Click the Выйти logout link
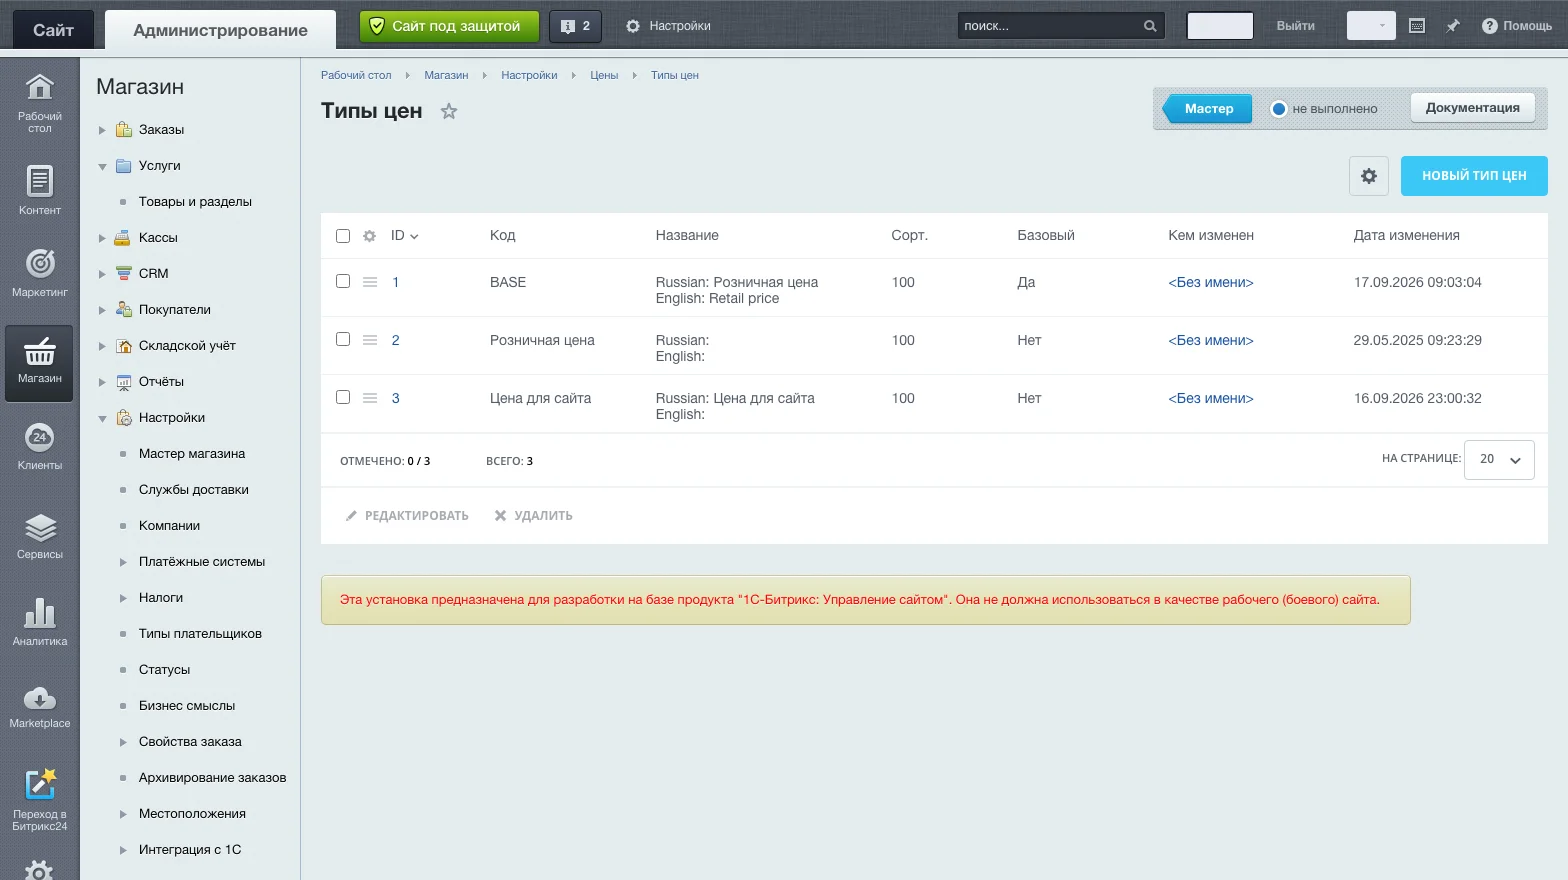This screenshot has width=1568, height=880. coord(1296,26)
